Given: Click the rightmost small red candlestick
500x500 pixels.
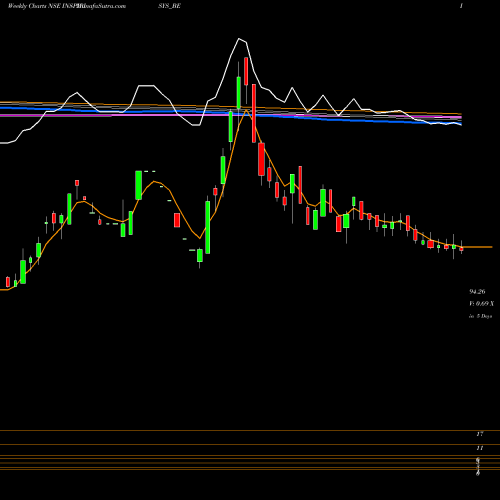Looking at the screenshot, I should point(462,249).
